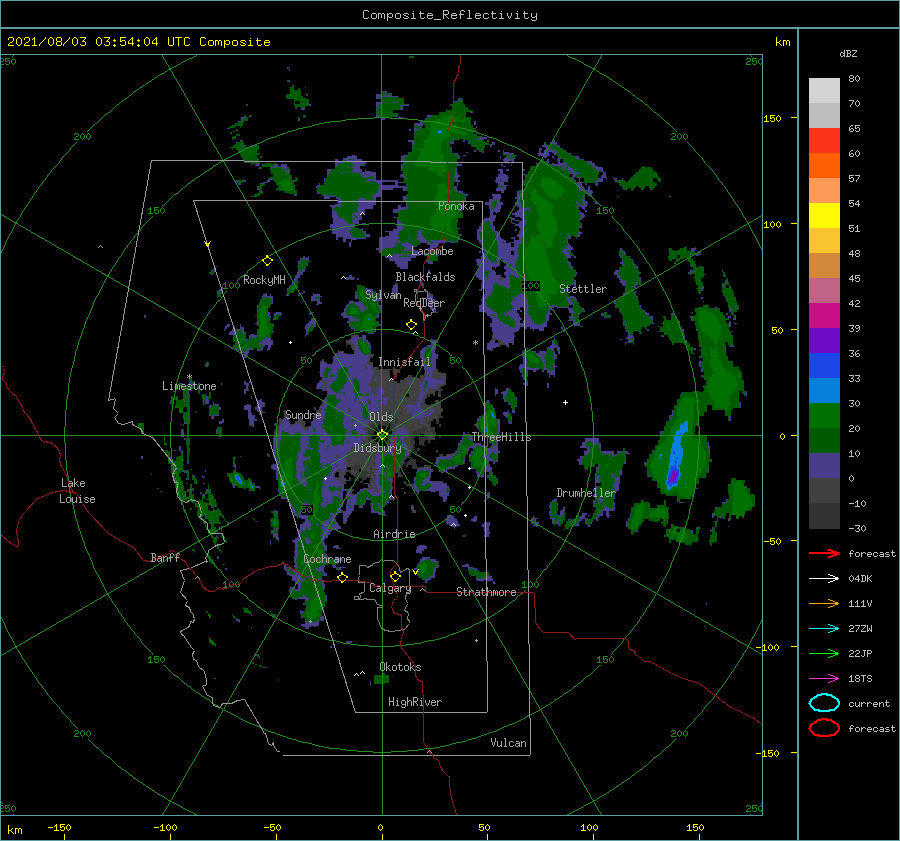Screen dimensions: 900x841
Task: Click the green echo cell over Okotoks
Action: click(381, 680)
